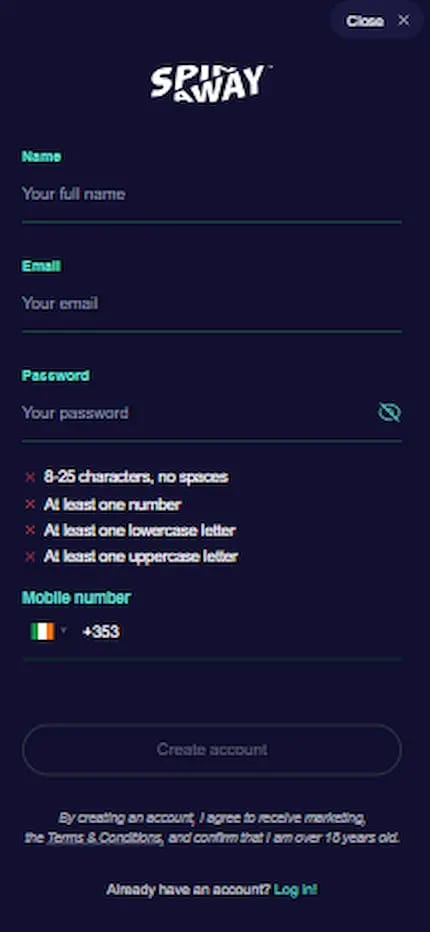
Task: Click the red X beside '8-25 characters'
Action: click(30, 477)
